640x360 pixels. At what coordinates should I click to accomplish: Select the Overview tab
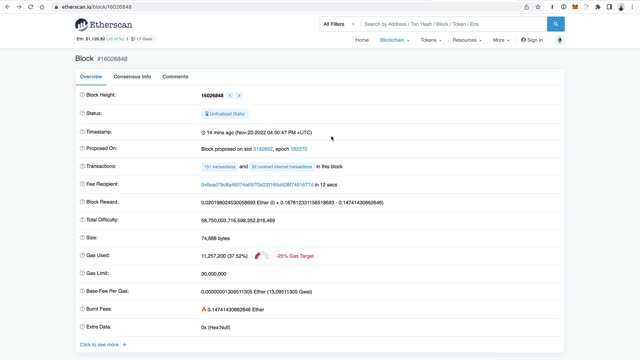tap(91, 77)
